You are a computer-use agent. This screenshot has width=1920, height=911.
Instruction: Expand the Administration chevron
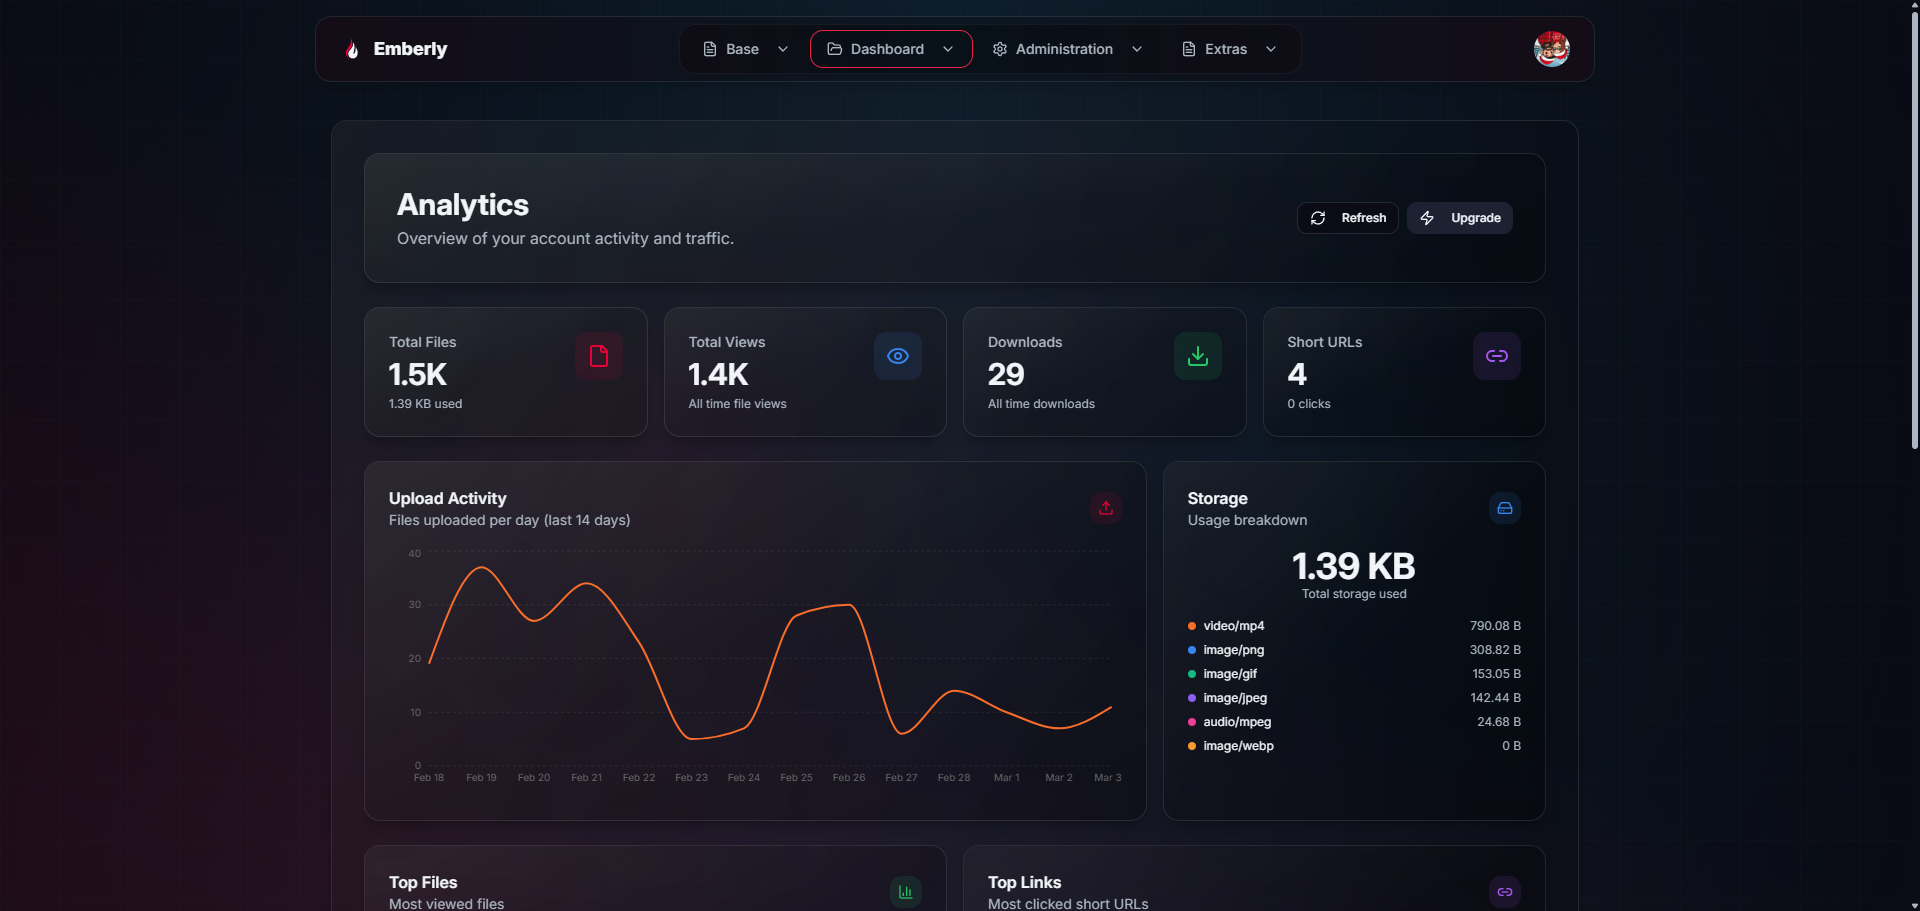click(x=1137, y=49)
